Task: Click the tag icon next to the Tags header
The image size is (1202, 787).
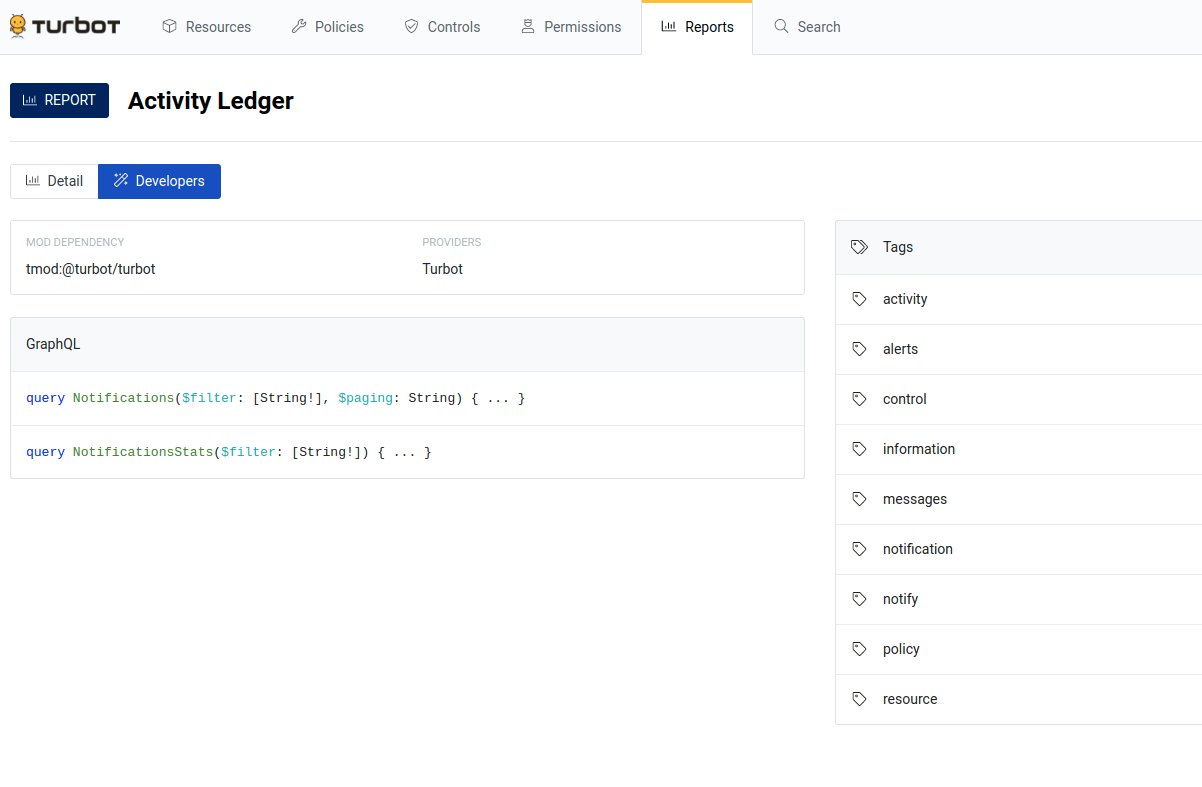Action: (x=860, y=246)
